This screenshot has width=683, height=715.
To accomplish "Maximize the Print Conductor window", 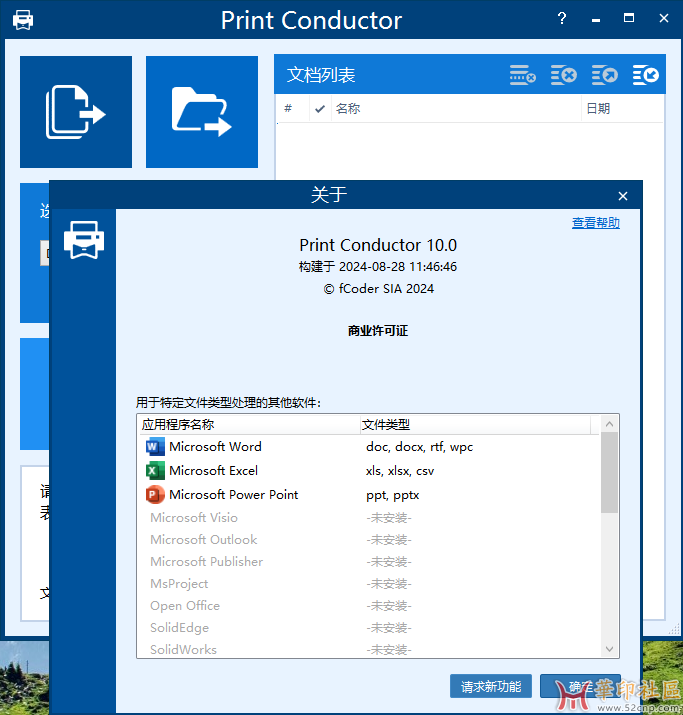I will coord(629,18).
